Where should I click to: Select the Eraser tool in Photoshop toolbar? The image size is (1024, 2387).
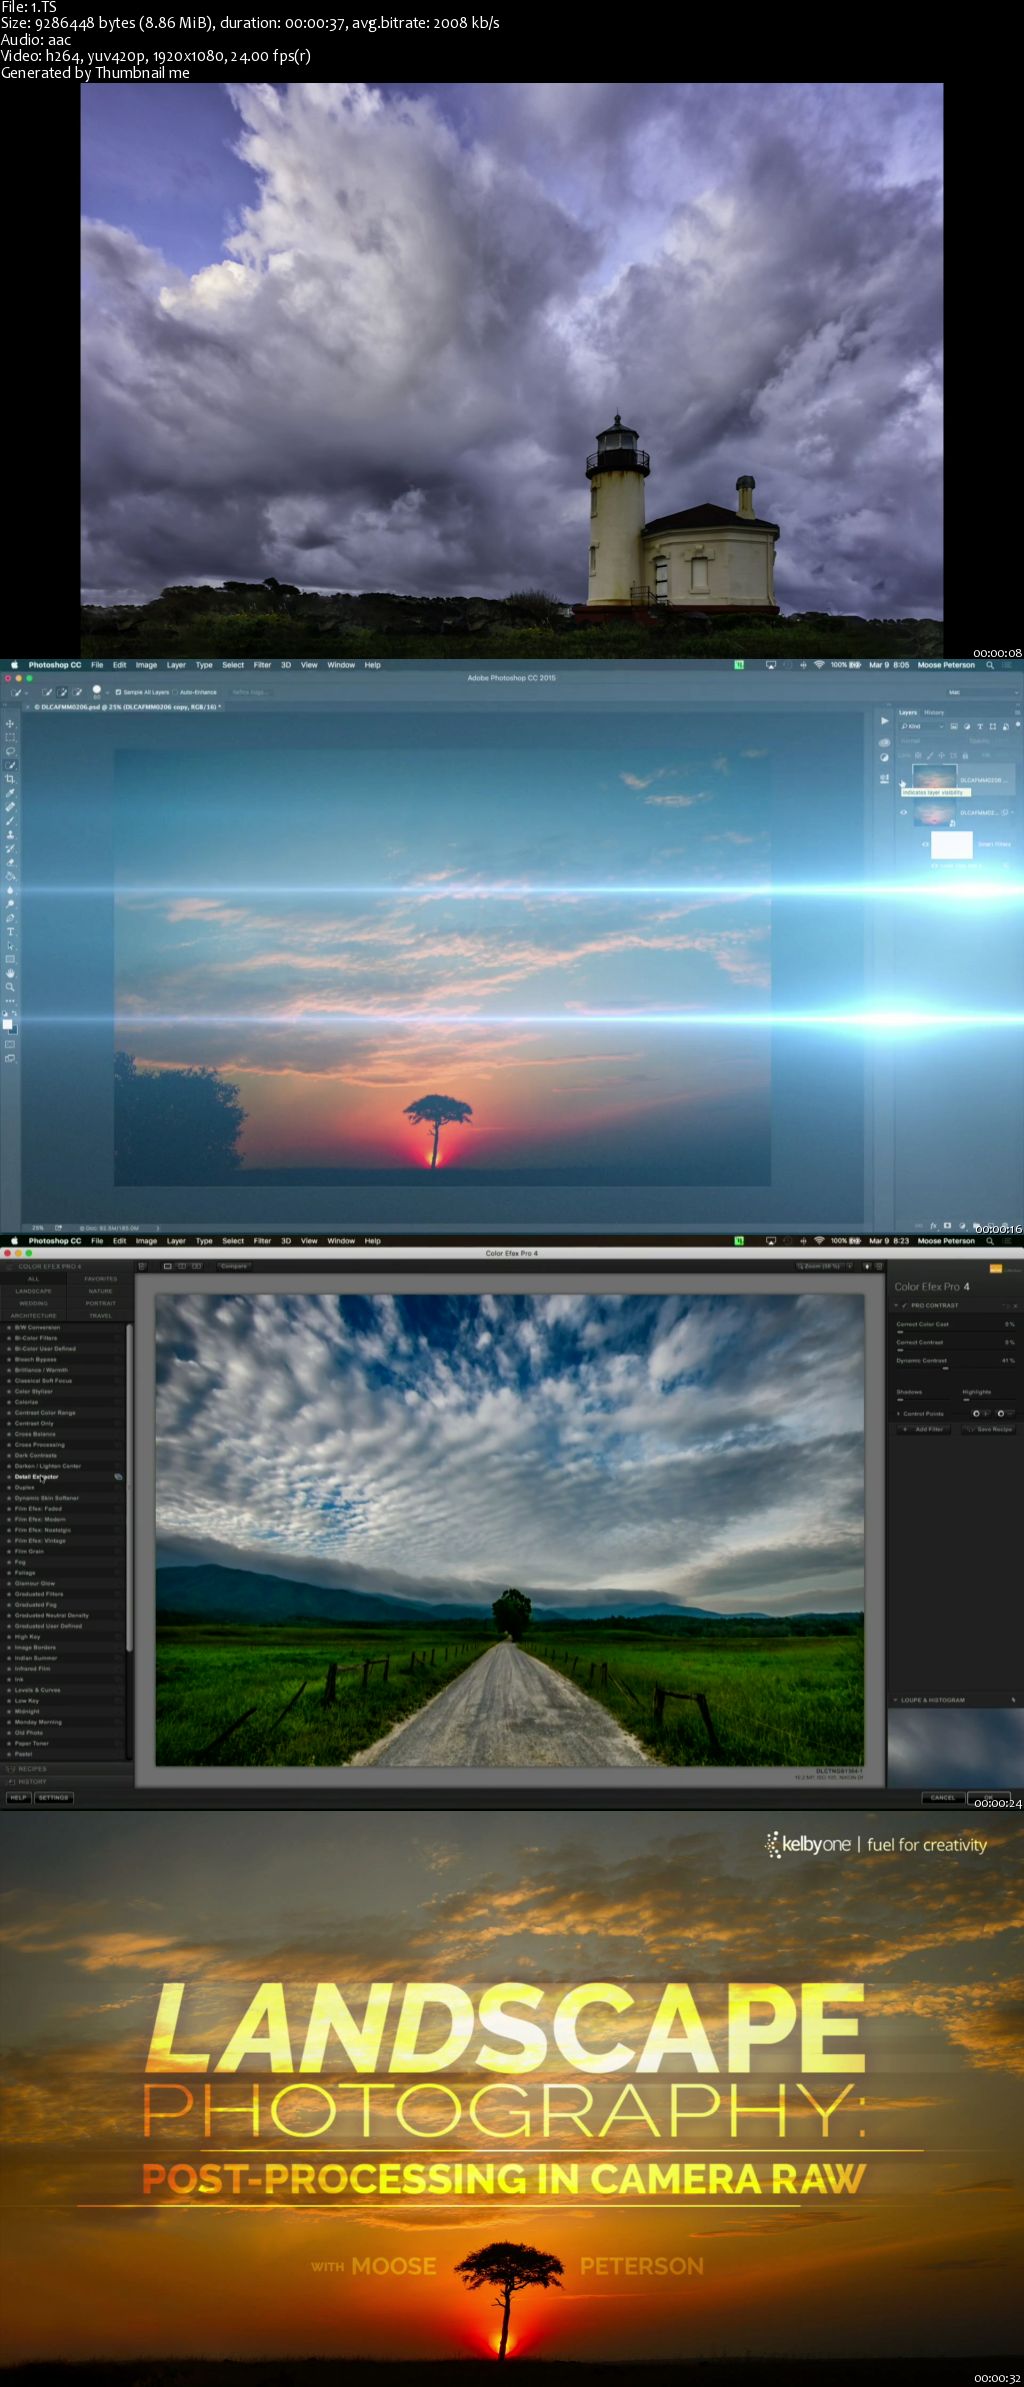(x=11, y=862)
